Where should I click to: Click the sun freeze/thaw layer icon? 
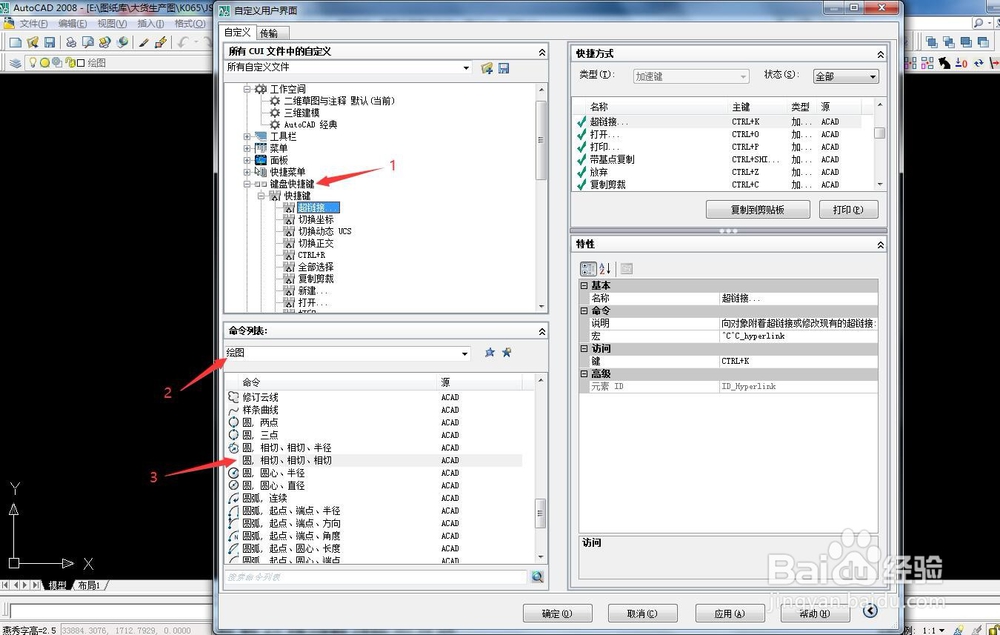[x=45, y=62]
